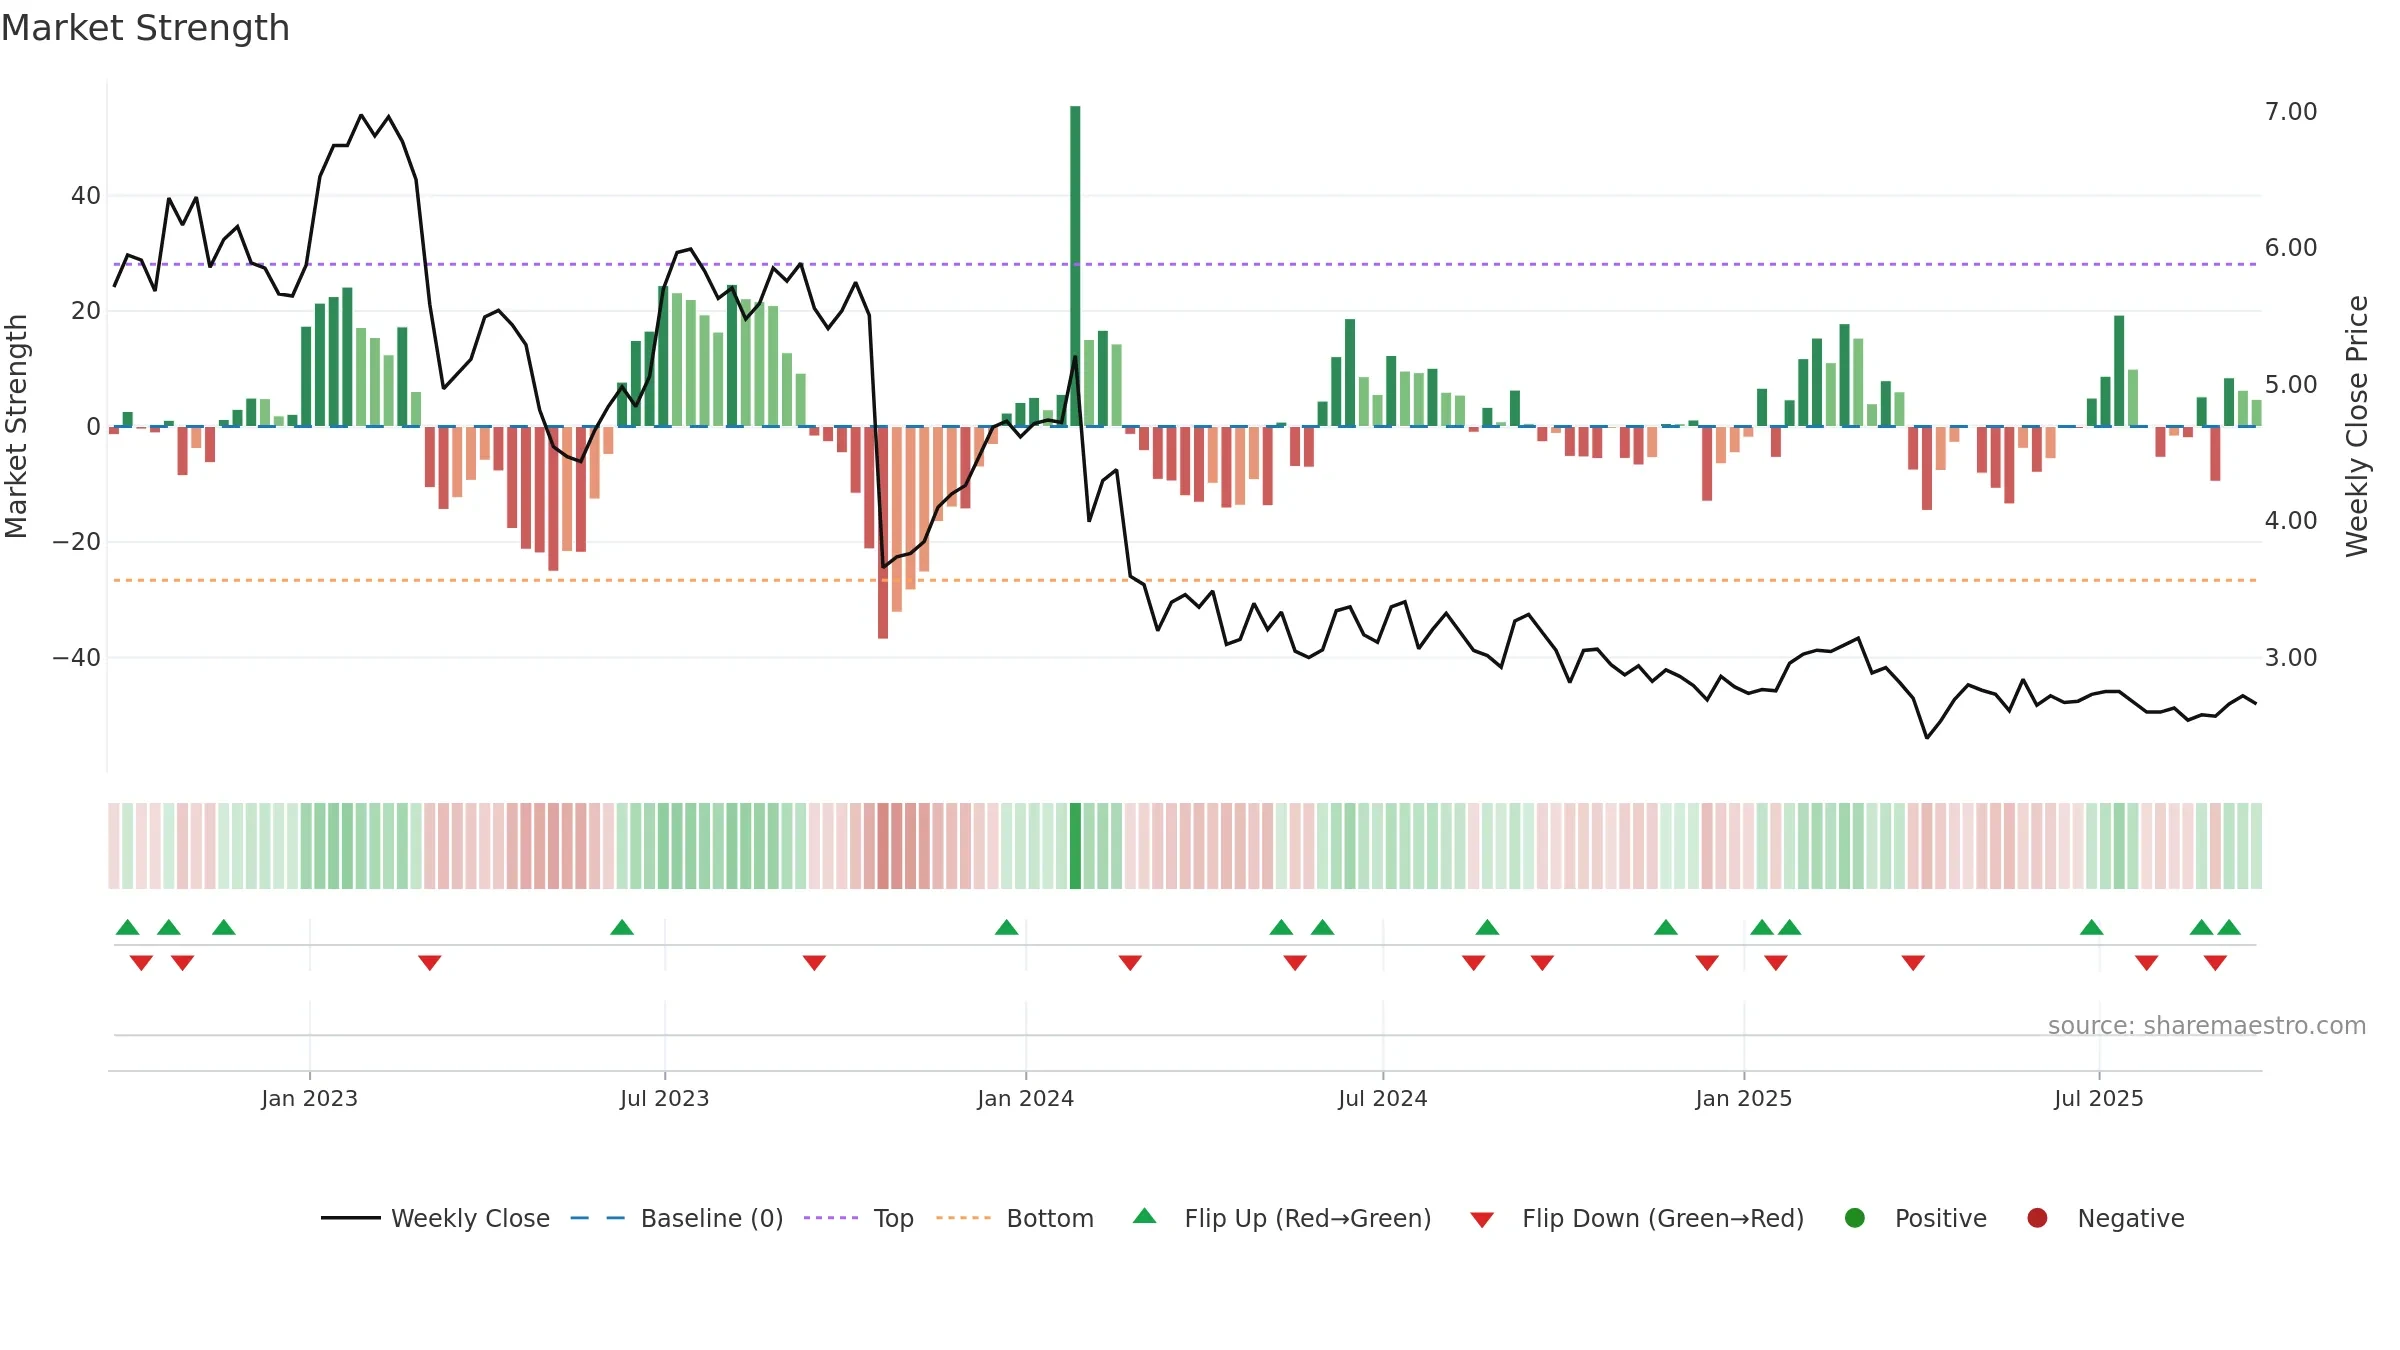2400x1350 pixels.
Task: Click the source: sharemaestro.com text
Action: [x=2207, y=1026]
